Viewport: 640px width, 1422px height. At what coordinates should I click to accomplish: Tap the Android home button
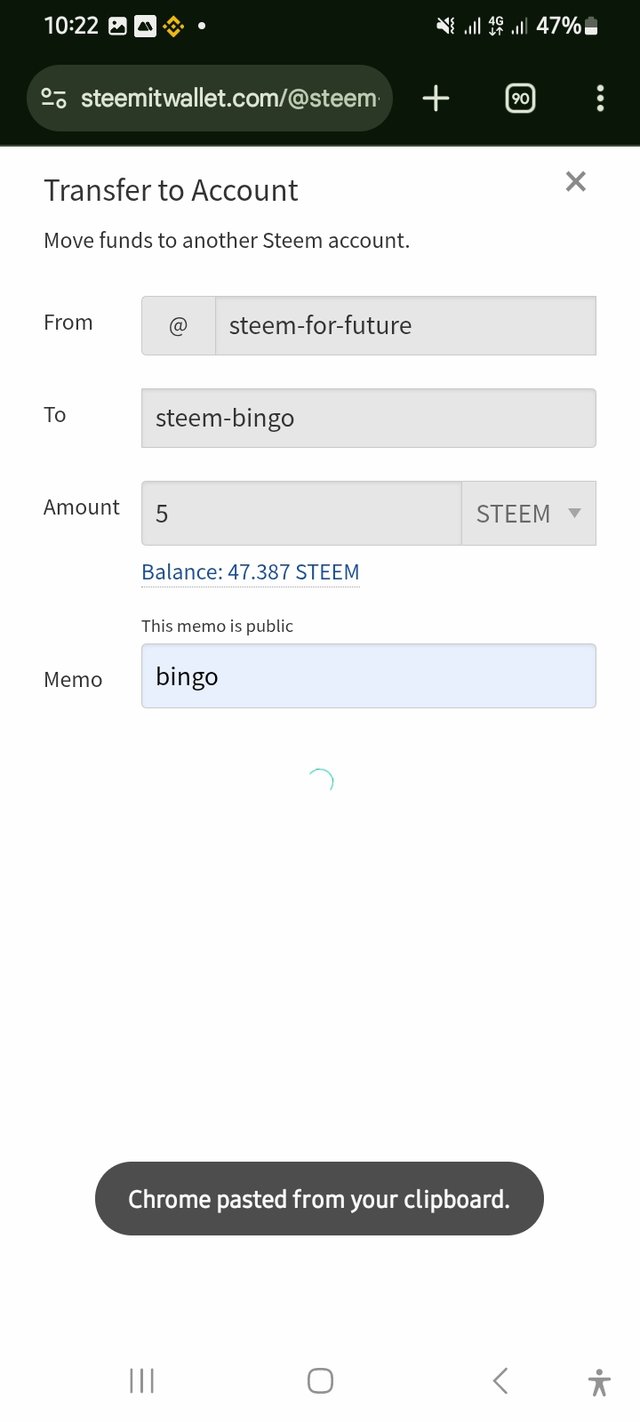(x=320, y=1381)
